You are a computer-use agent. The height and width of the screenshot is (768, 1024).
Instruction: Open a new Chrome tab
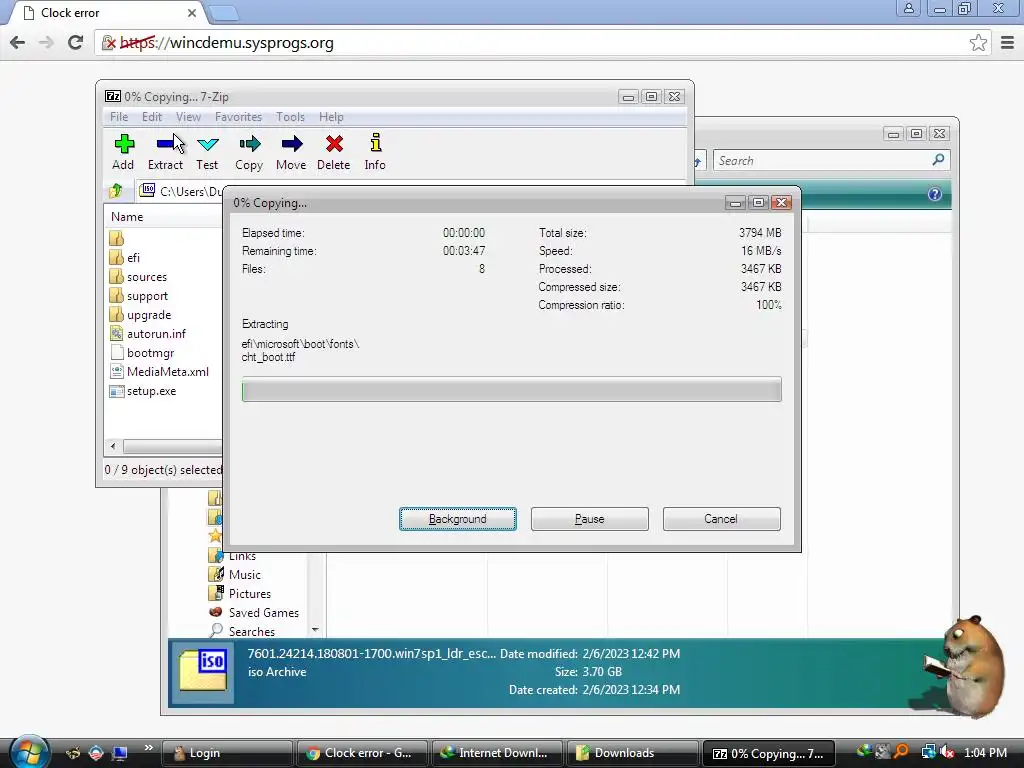pos(225,13)
